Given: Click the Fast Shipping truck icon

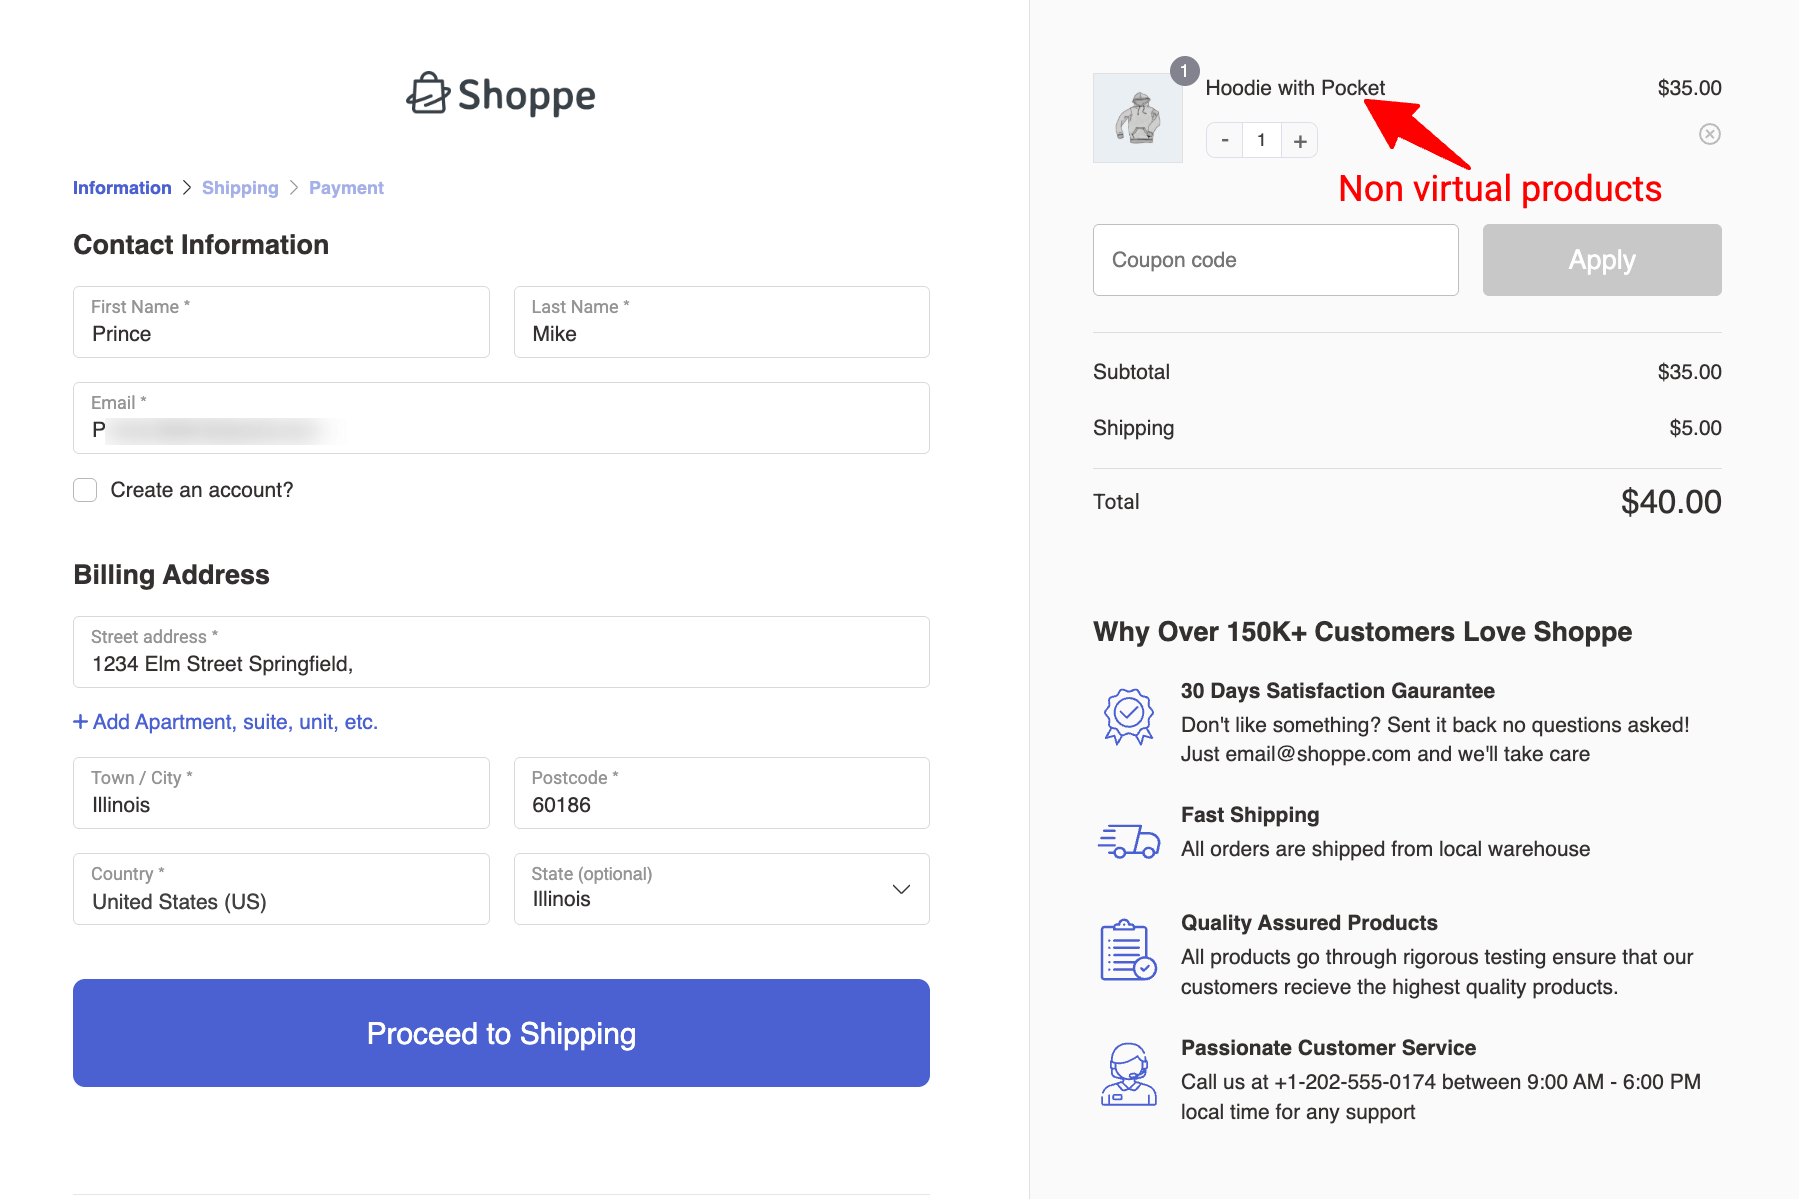Looking at the screenshot, I should point(1128,841).
